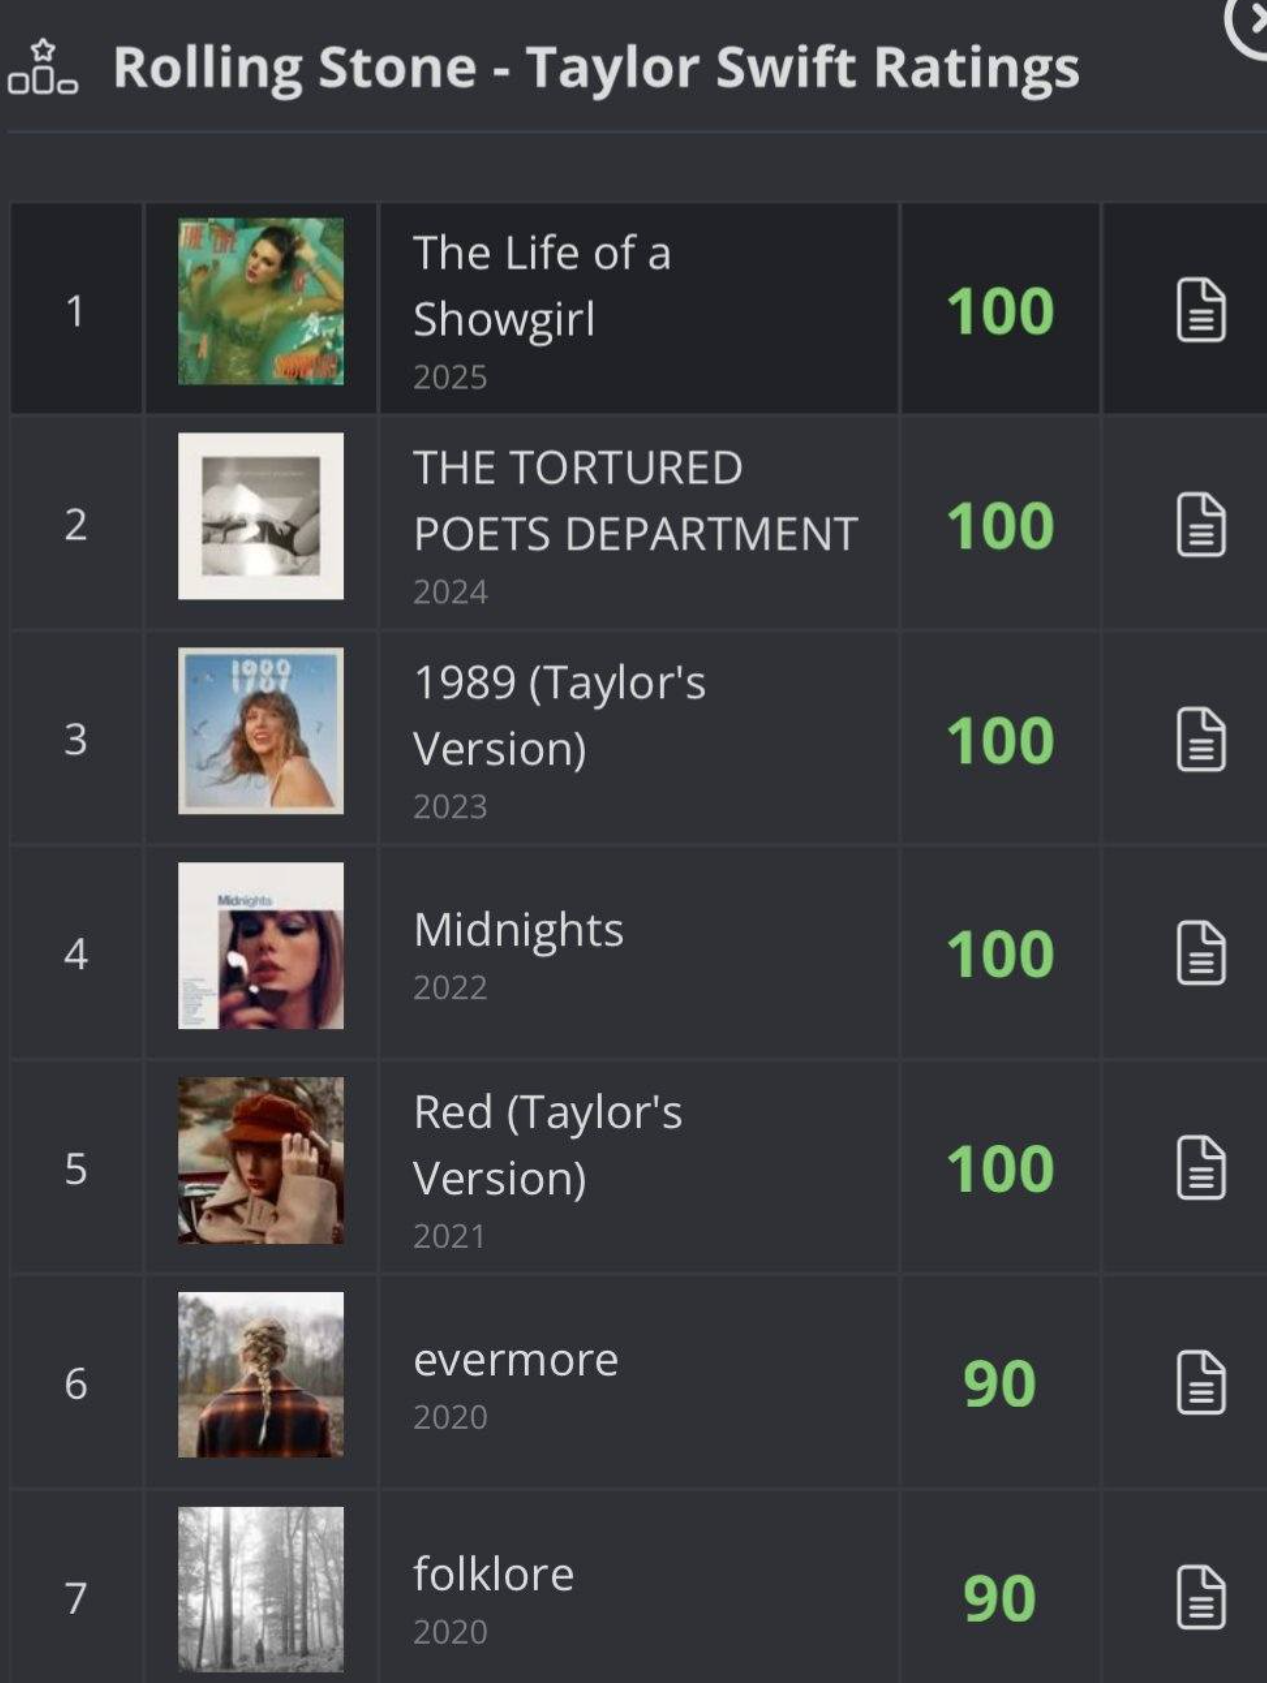This screenshot has width=1267, height=1683.
Task: Open the 1989 (Taylor's Version) album cover
Action: (x=261, y=731)
